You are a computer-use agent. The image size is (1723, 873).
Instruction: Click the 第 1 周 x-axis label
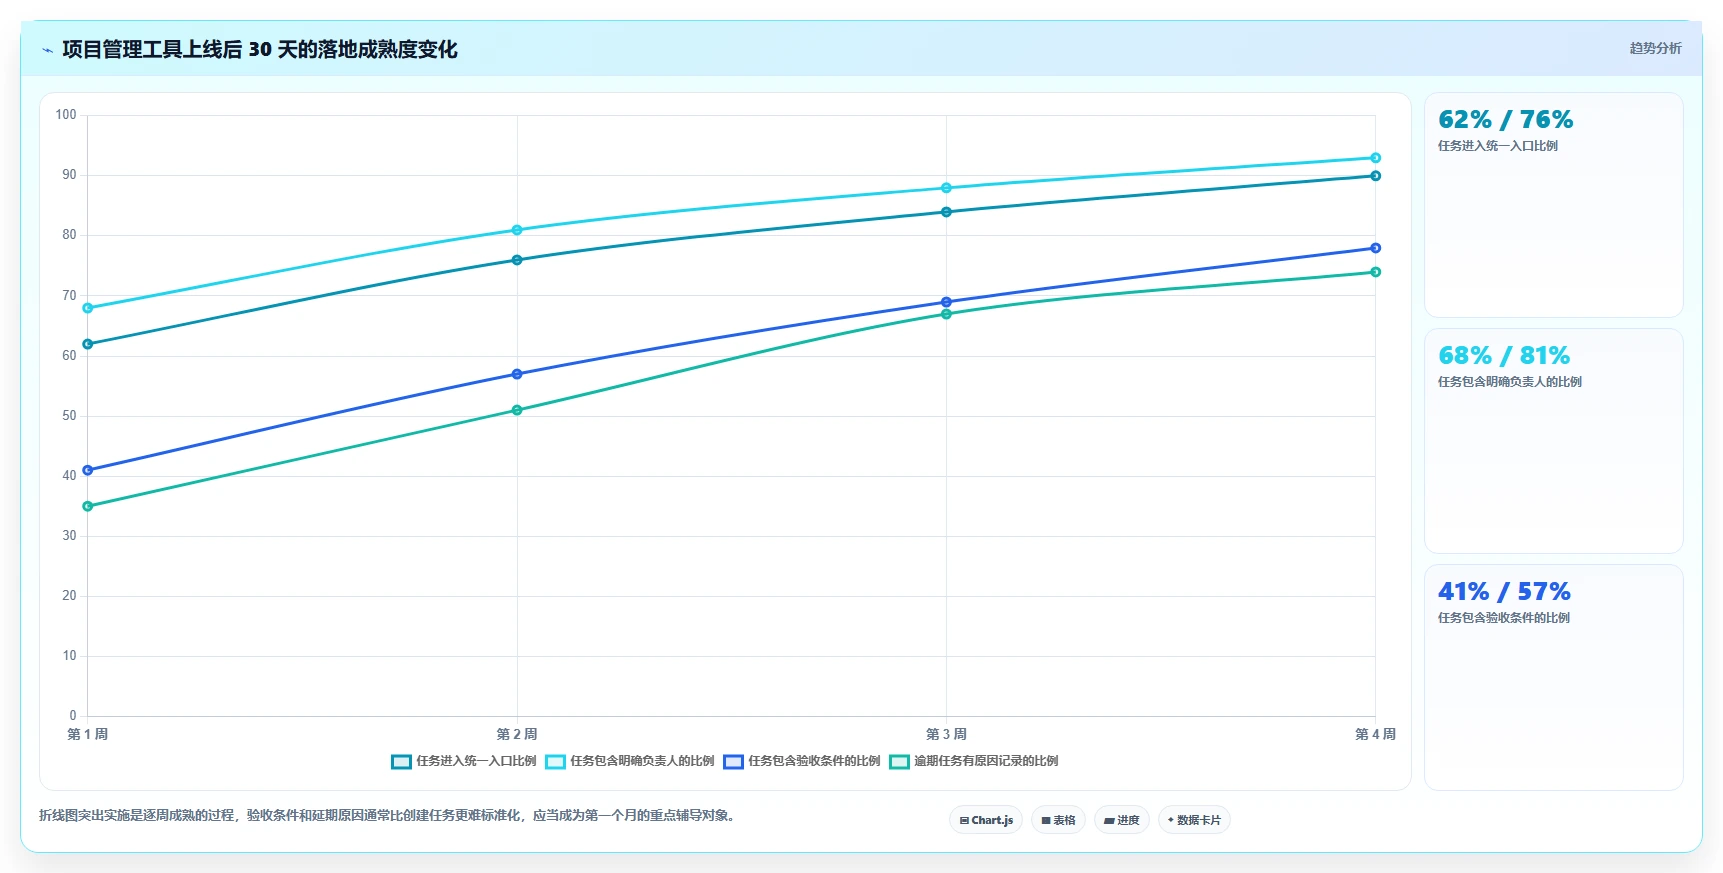click(x=88, y=734)
